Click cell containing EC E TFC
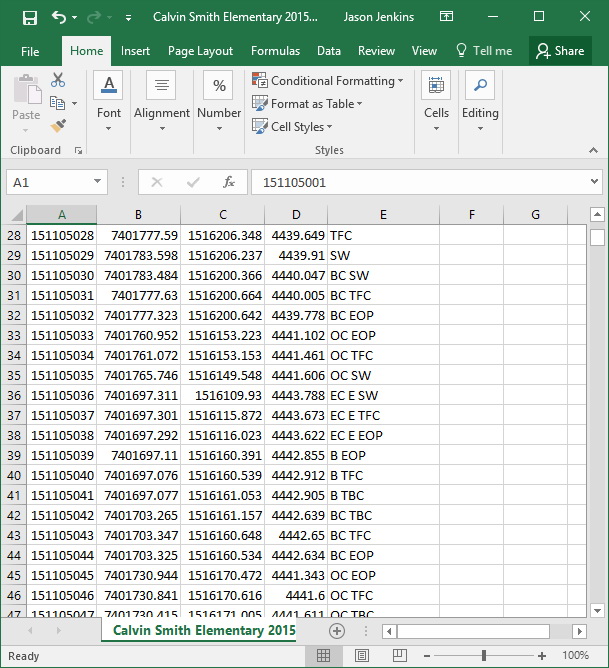The height and width of the screenshot is (668, 609). point(383,415)
